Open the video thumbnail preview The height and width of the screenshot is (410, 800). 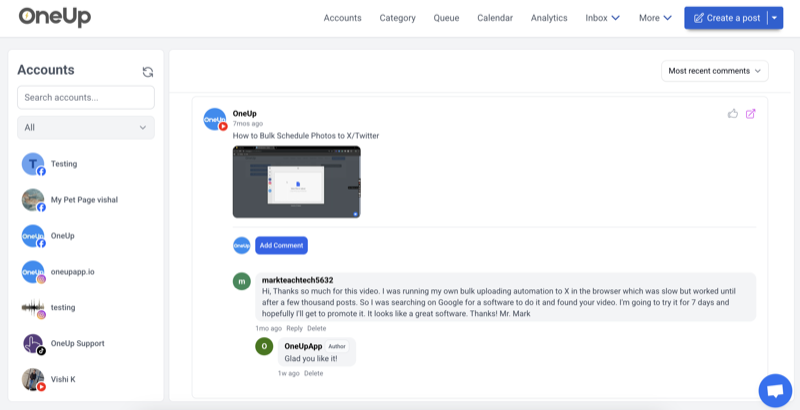point(296,182)
